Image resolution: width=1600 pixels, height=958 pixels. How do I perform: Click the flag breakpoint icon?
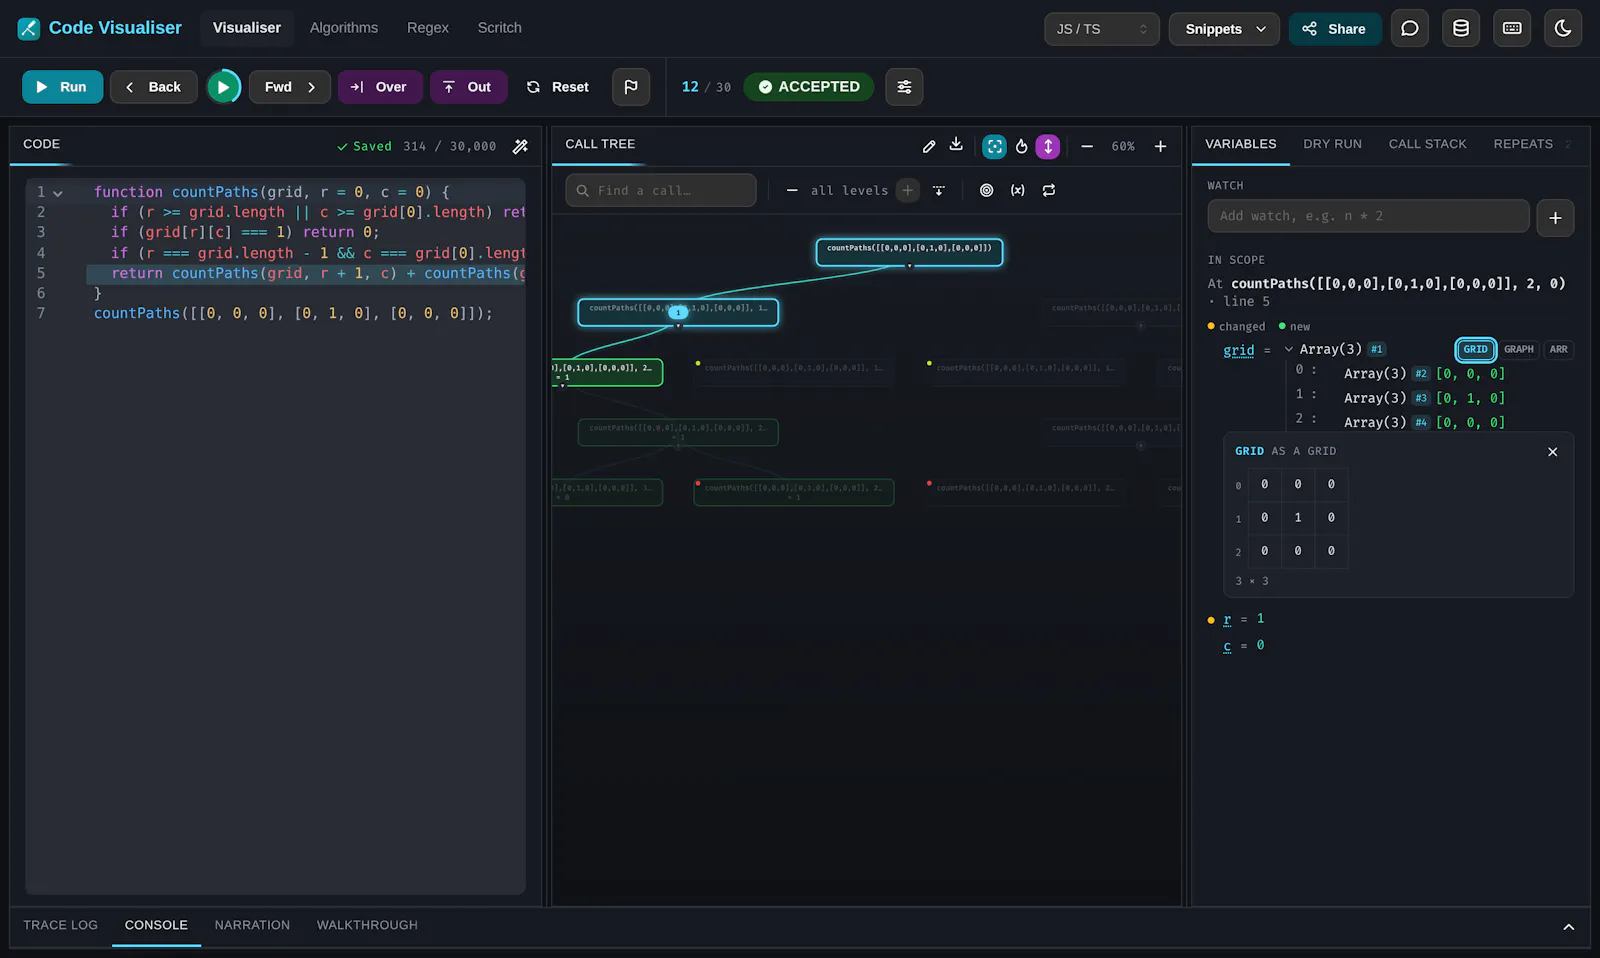tap(631, 87)
